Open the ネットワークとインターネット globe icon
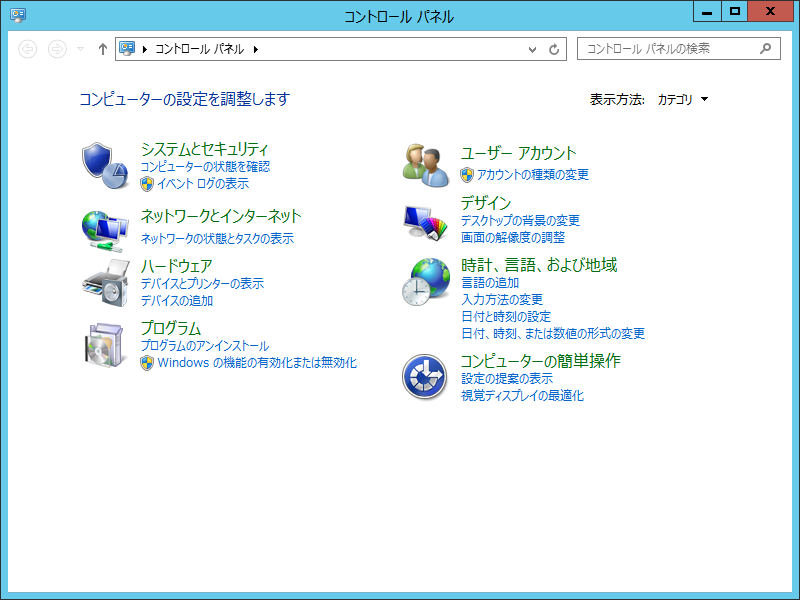The width and height of the screenshot is (800, 600). [105, 231]
